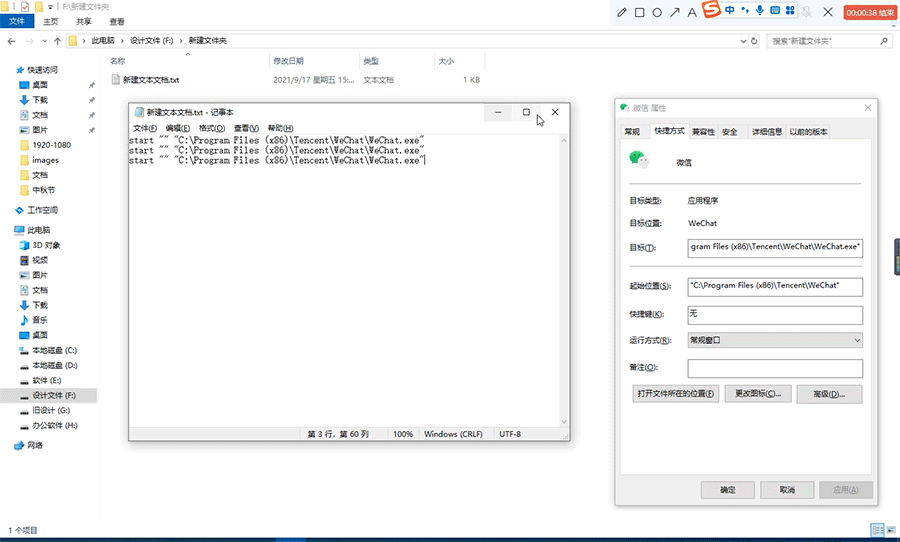
Task: Select the text annotation tool
Action: (x=692, y=13)
